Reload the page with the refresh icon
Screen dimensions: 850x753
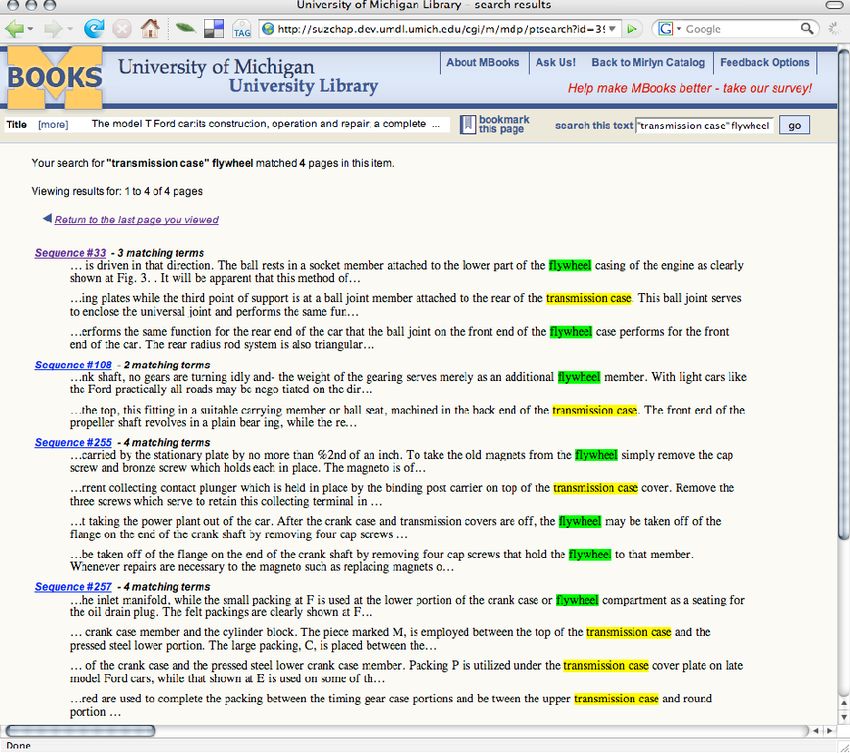tap(94, 28)
